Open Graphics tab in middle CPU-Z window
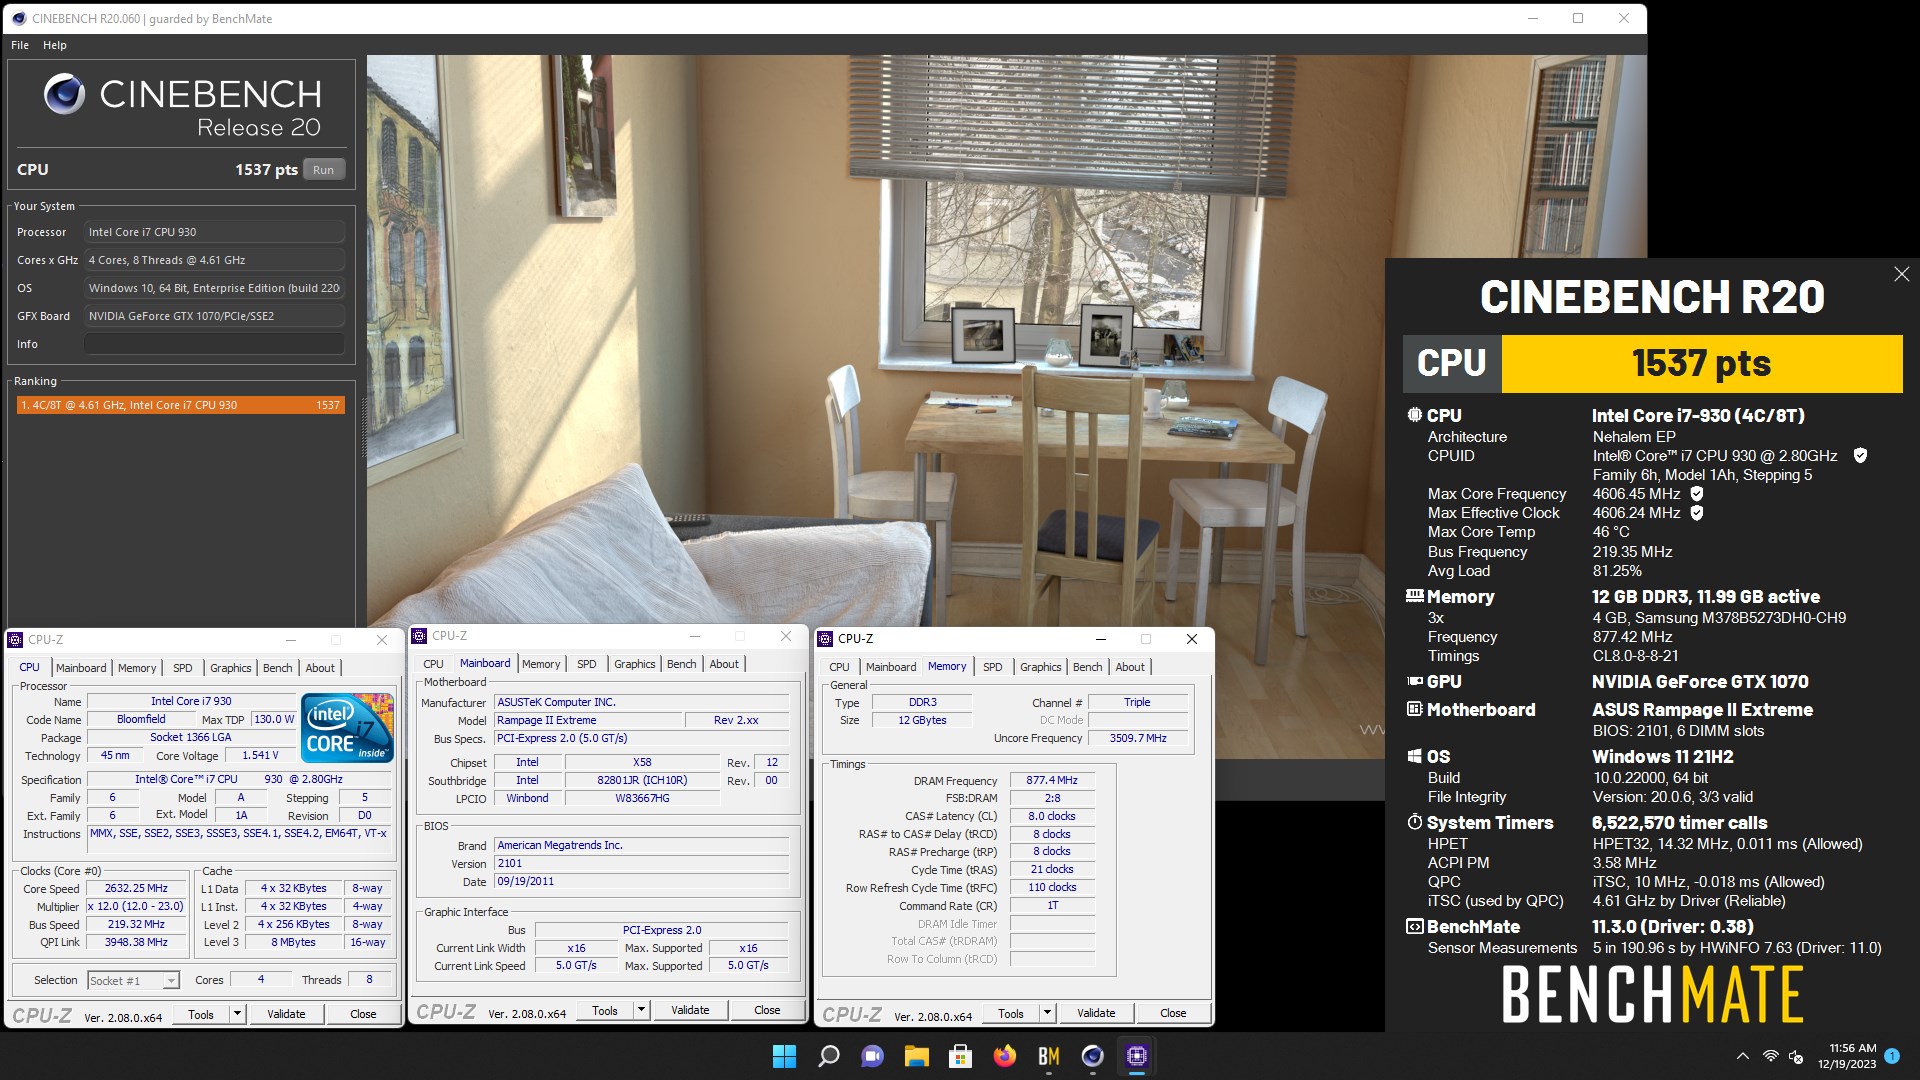1920x1080 pixels. [635, 664]
